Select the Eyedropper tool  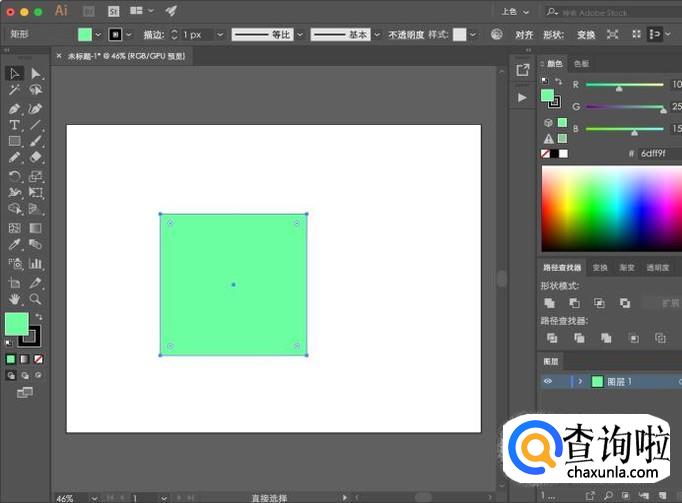[14, 244]
